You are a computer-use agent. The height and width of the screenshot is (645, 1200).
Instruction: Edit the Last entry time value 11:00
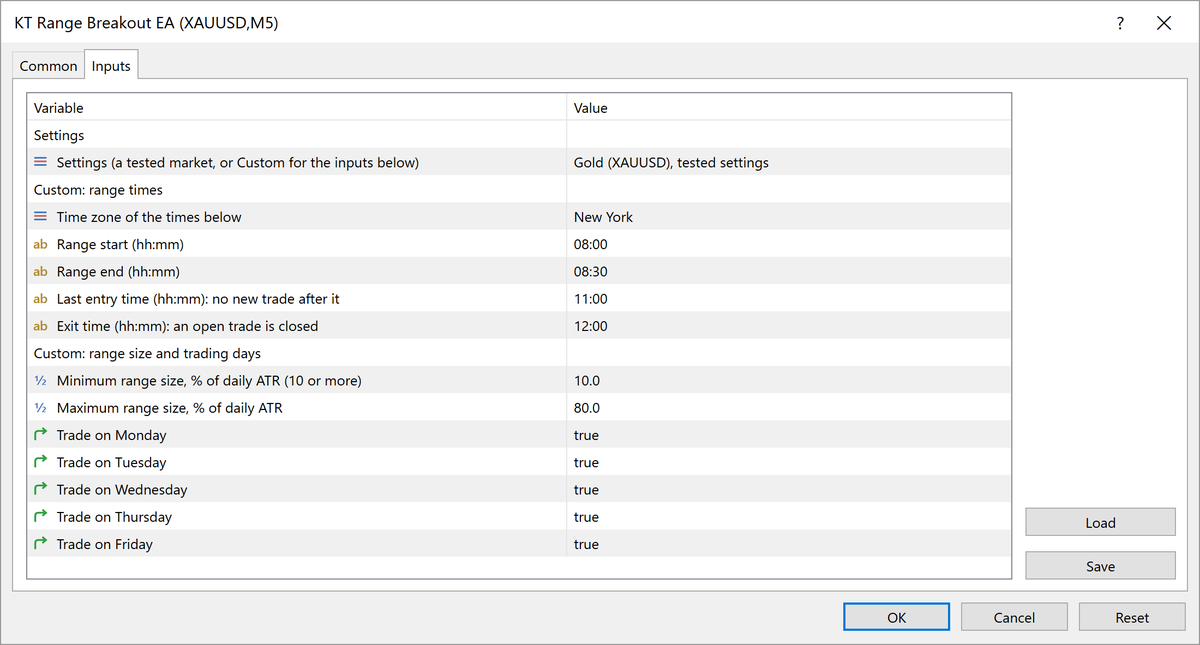(x=789, y=299)
